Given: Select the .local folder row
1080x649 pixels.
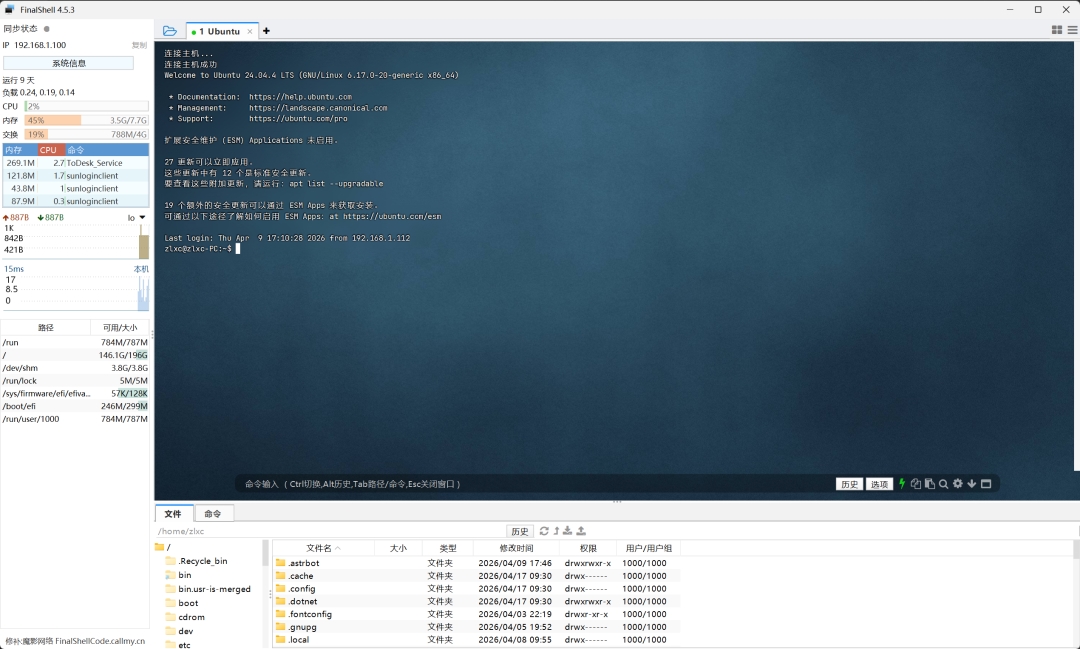Looking at the screenshot, I should coord(477,639).
